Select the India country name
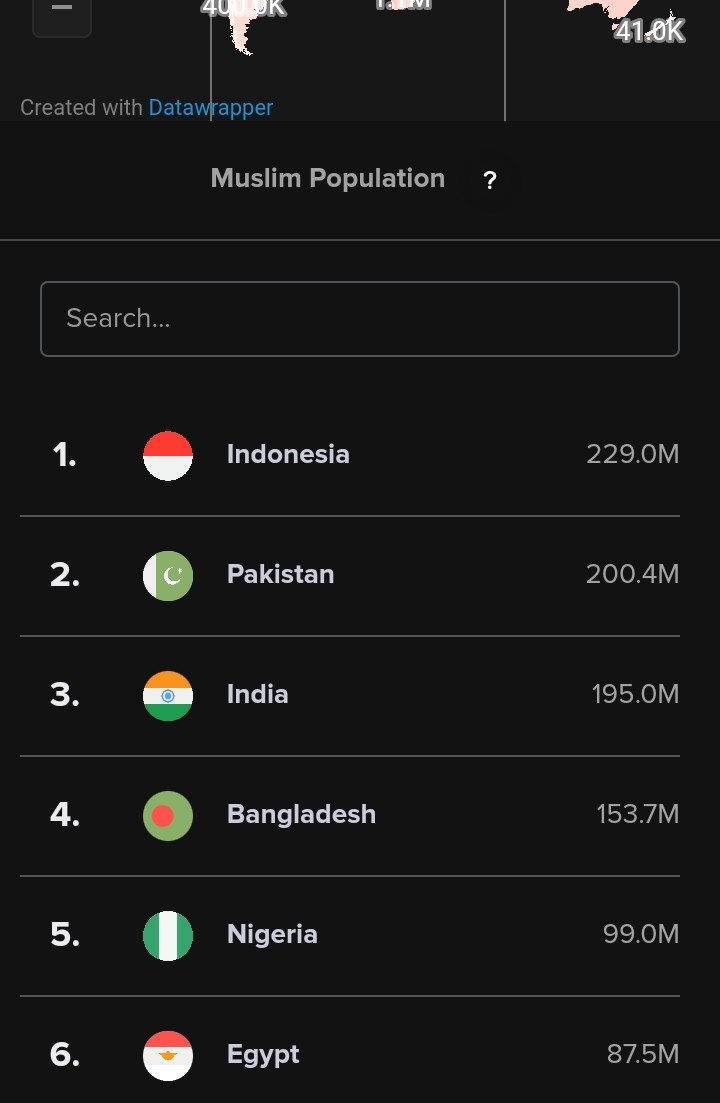 pos(257,694)
